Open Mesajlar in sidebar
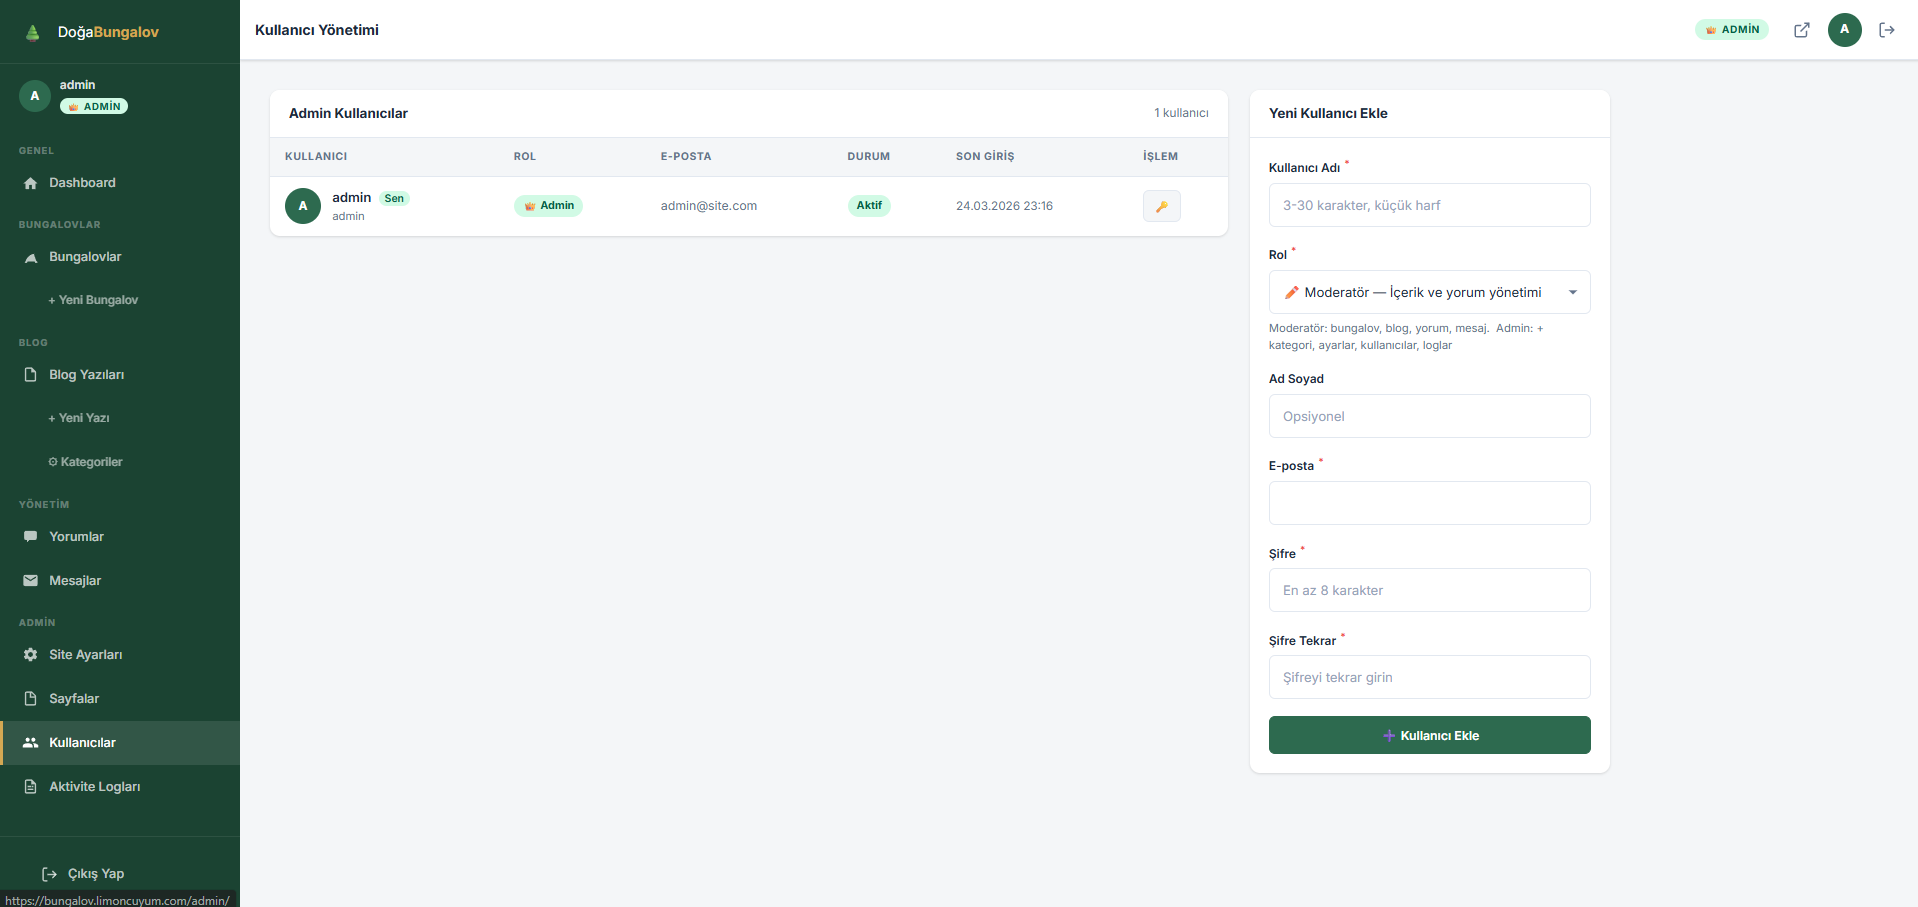 [75, 581]
